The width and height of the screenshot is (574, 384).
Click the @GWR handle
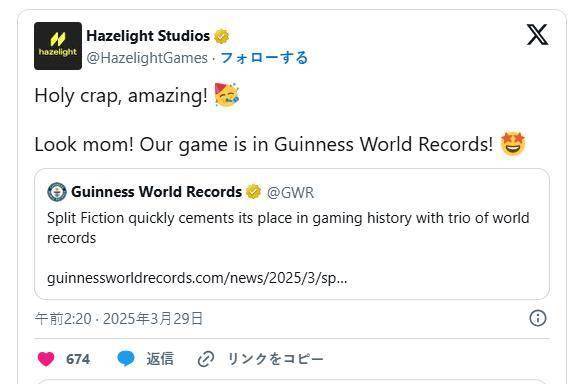290,193
